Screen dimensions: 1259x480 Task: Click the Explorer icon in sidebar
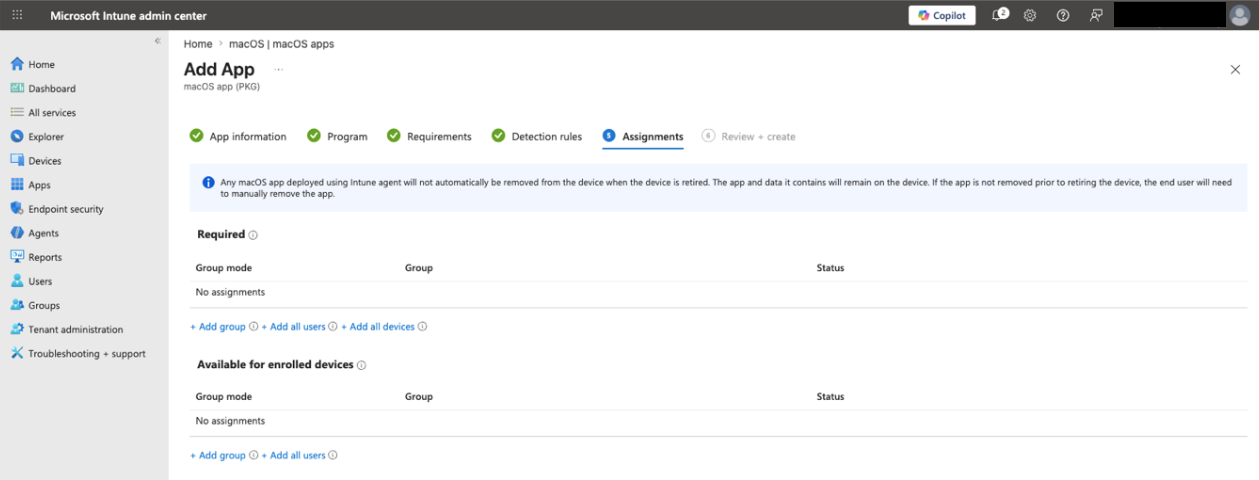point(17,136)
